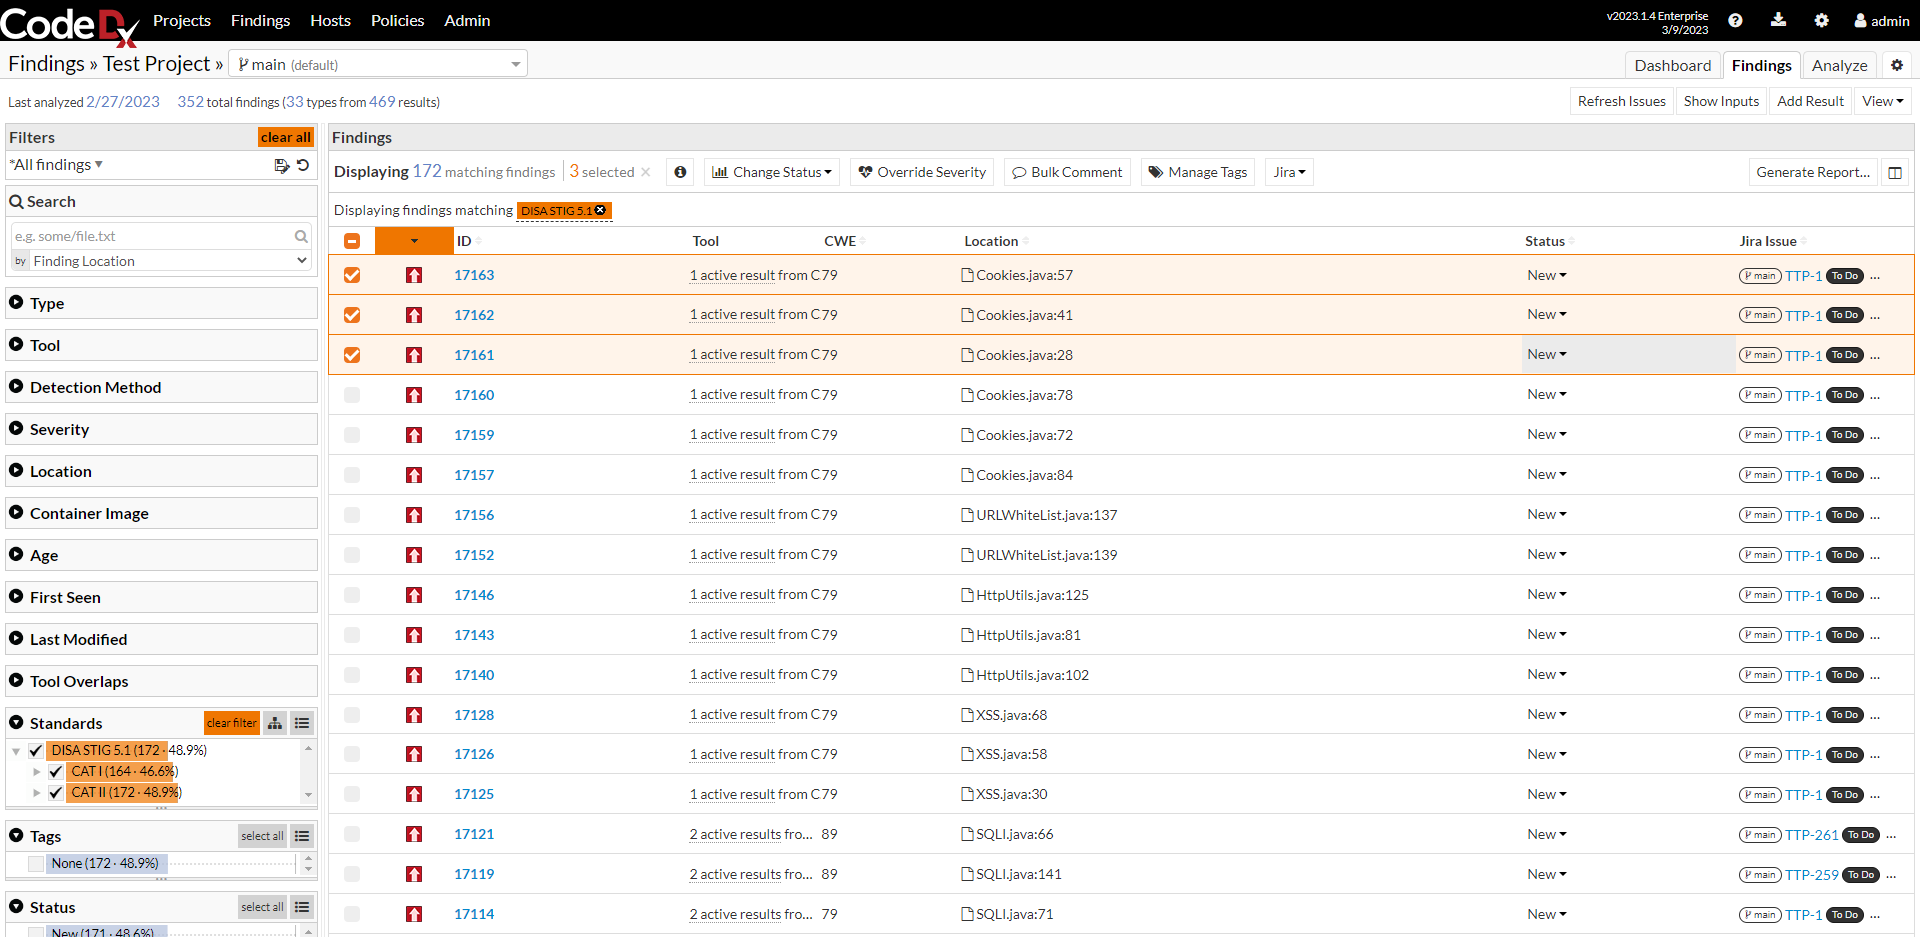This screenshot has height=937, width=1920.
Task: Click the search magnifier in the filter input
Action: (300, 236)
